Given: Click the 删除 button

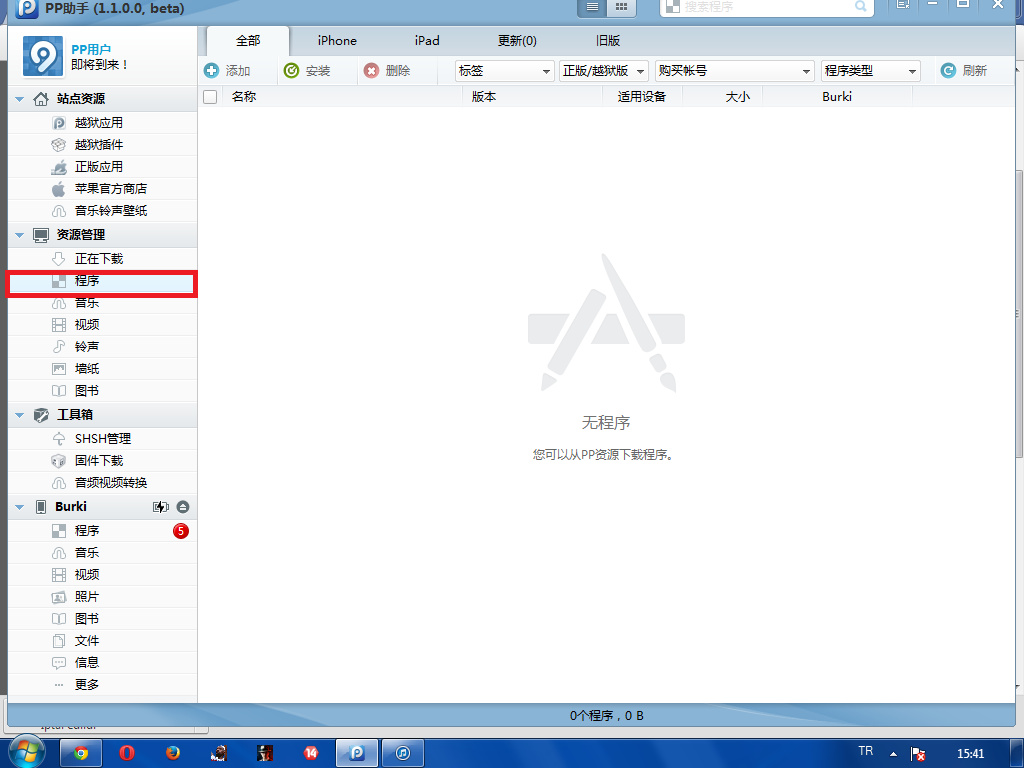Looking at the screenshot, I should 387,71.
